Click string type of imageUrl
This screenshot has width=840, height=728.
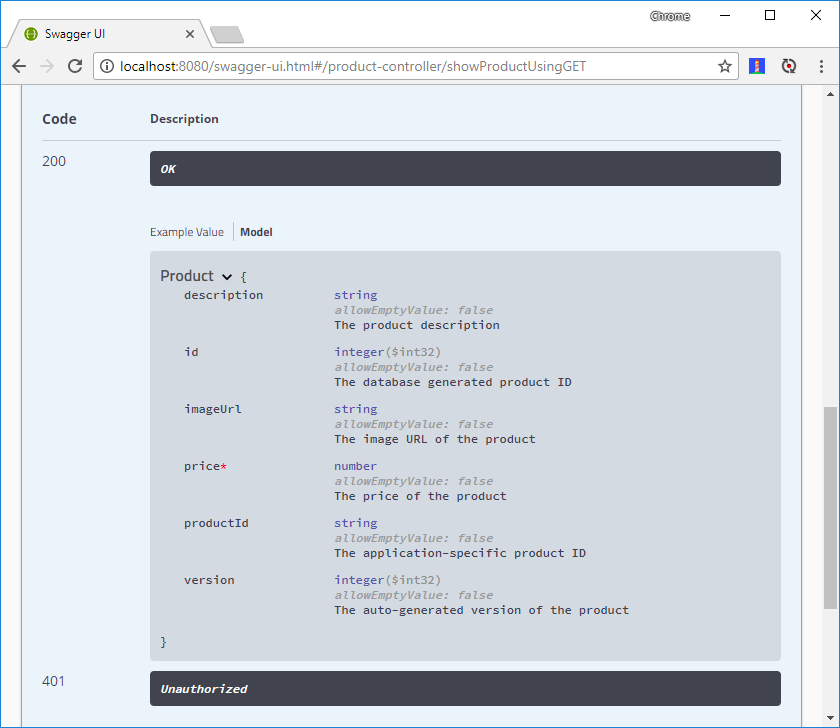pos(356,409)
